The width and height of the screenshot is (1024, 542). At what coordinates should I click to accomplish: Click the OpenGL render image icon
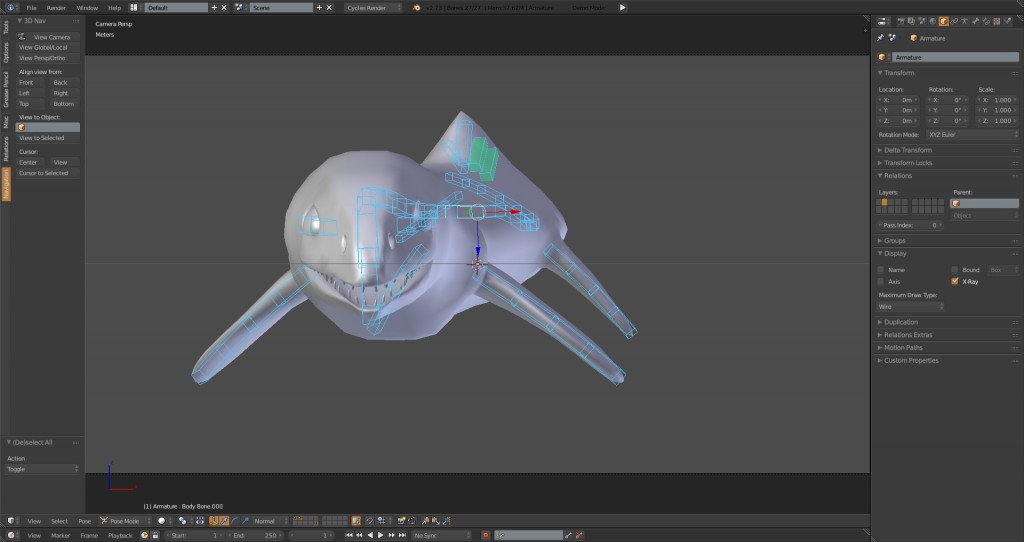[x=402, y=520]
